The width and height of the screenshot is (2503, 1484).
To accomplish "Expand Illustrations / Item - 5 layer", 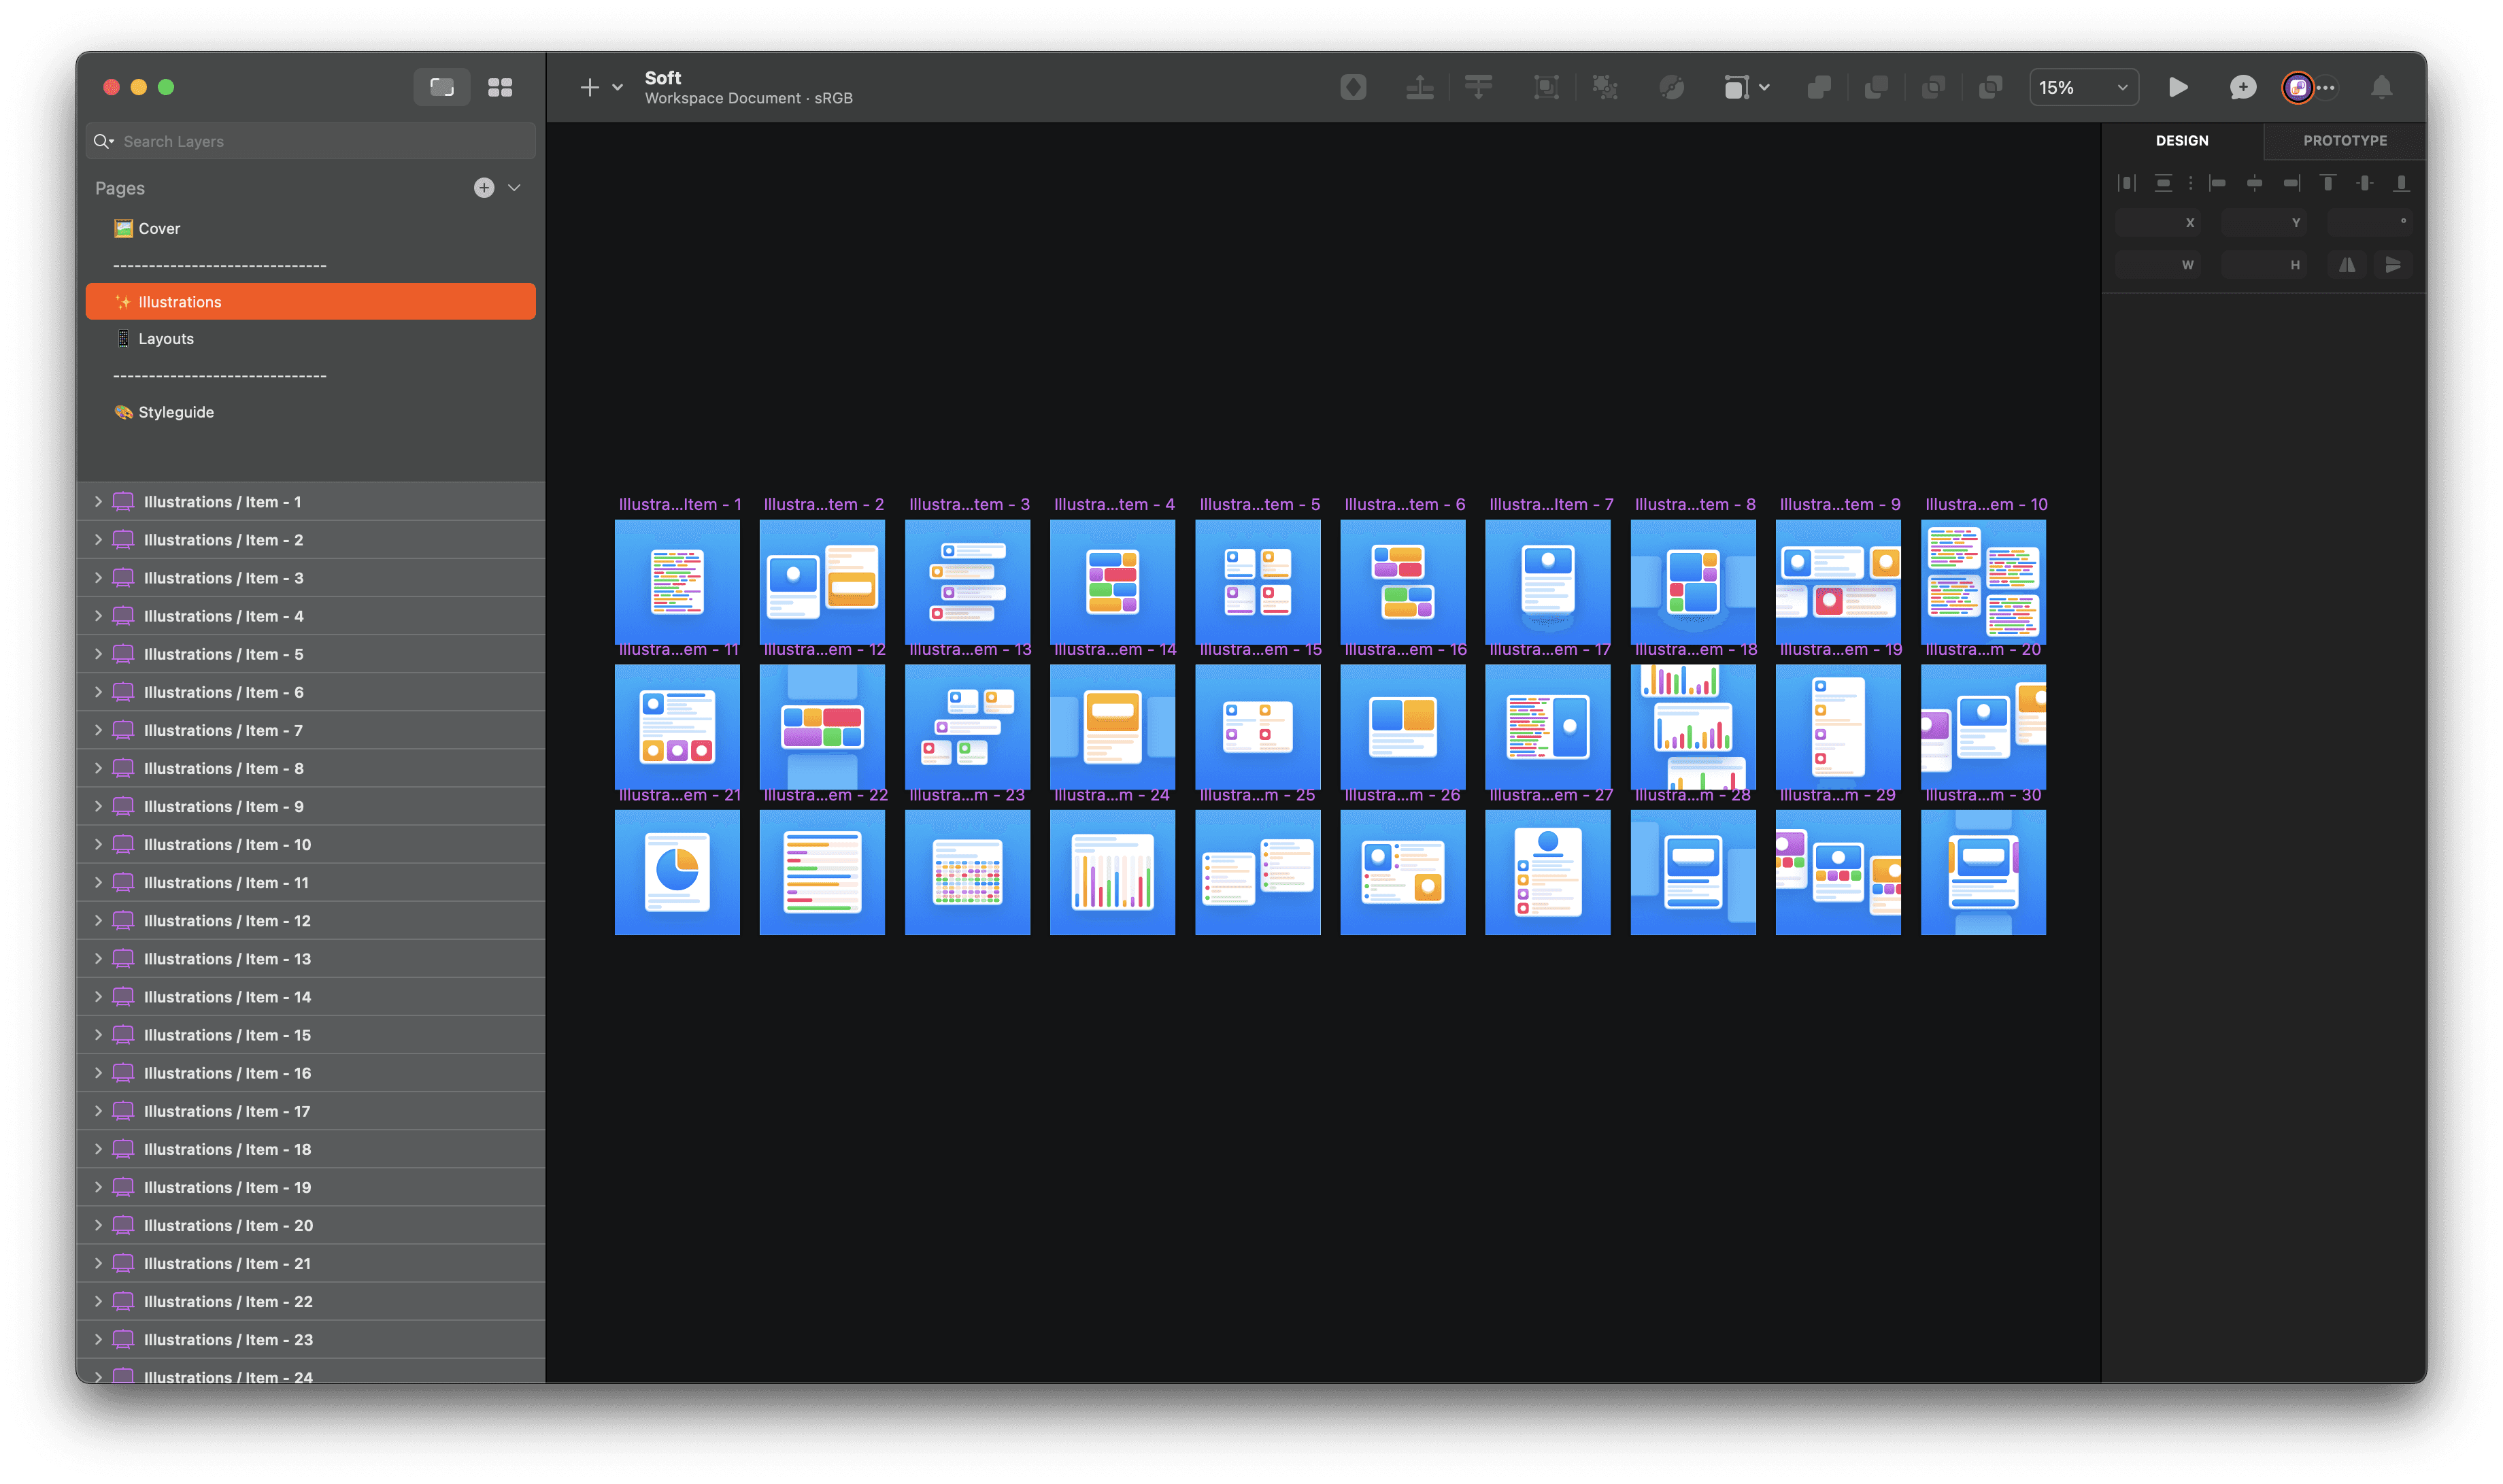I will pyautogui.click(x=98, y=654).
